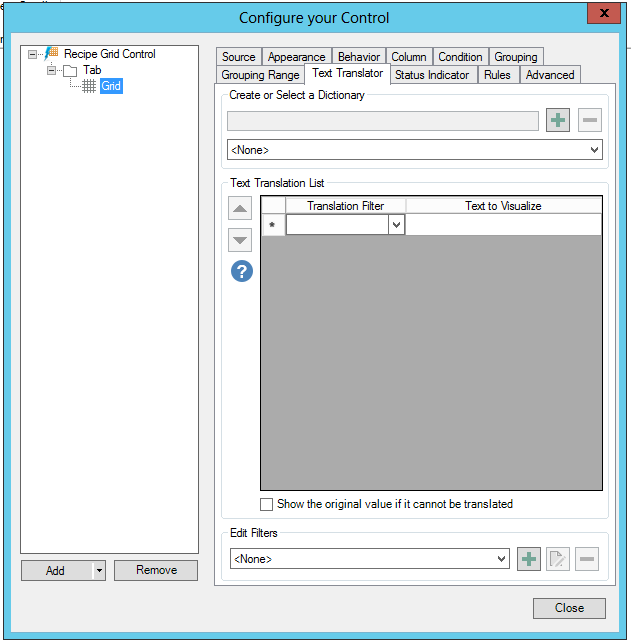Click the Close button
Image resolution: width=631 pixels, height=642 pixels.
point(569,608)
